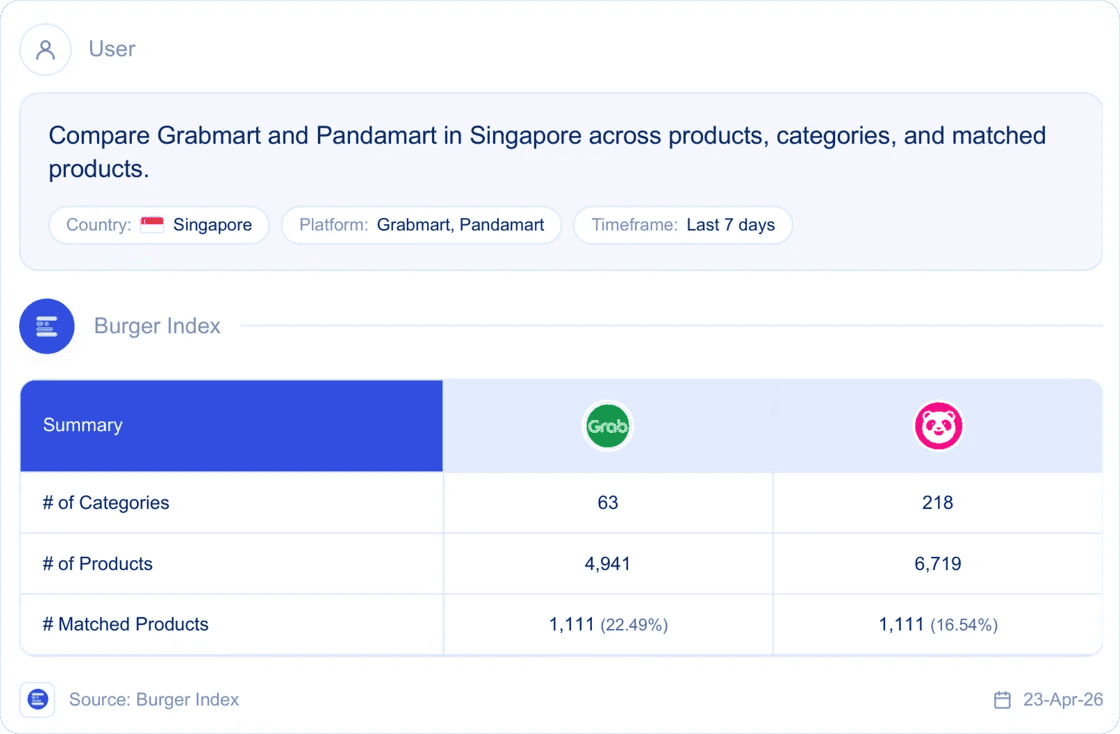Click the "Burger Index" heading text

pos(157,326)
